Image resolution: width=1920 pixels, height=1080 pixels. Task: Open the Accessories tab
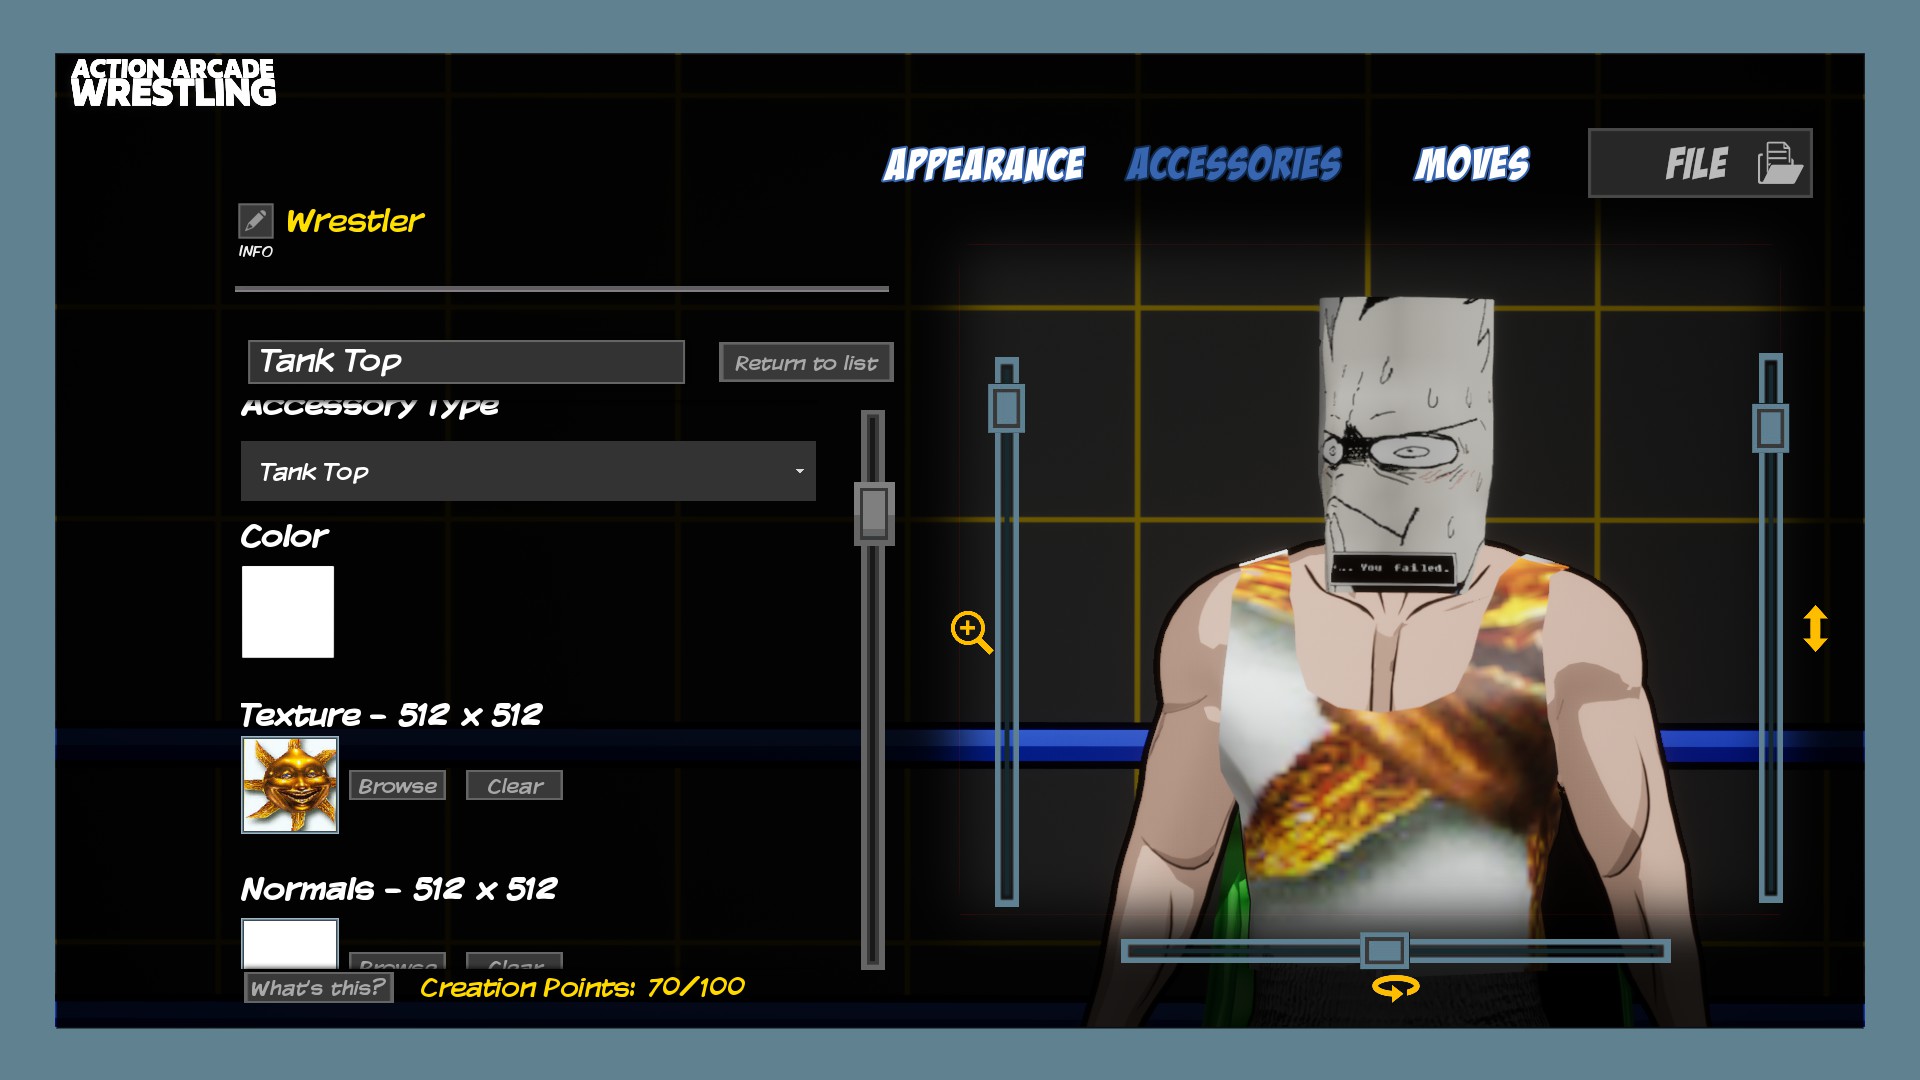coord(1234,164)
